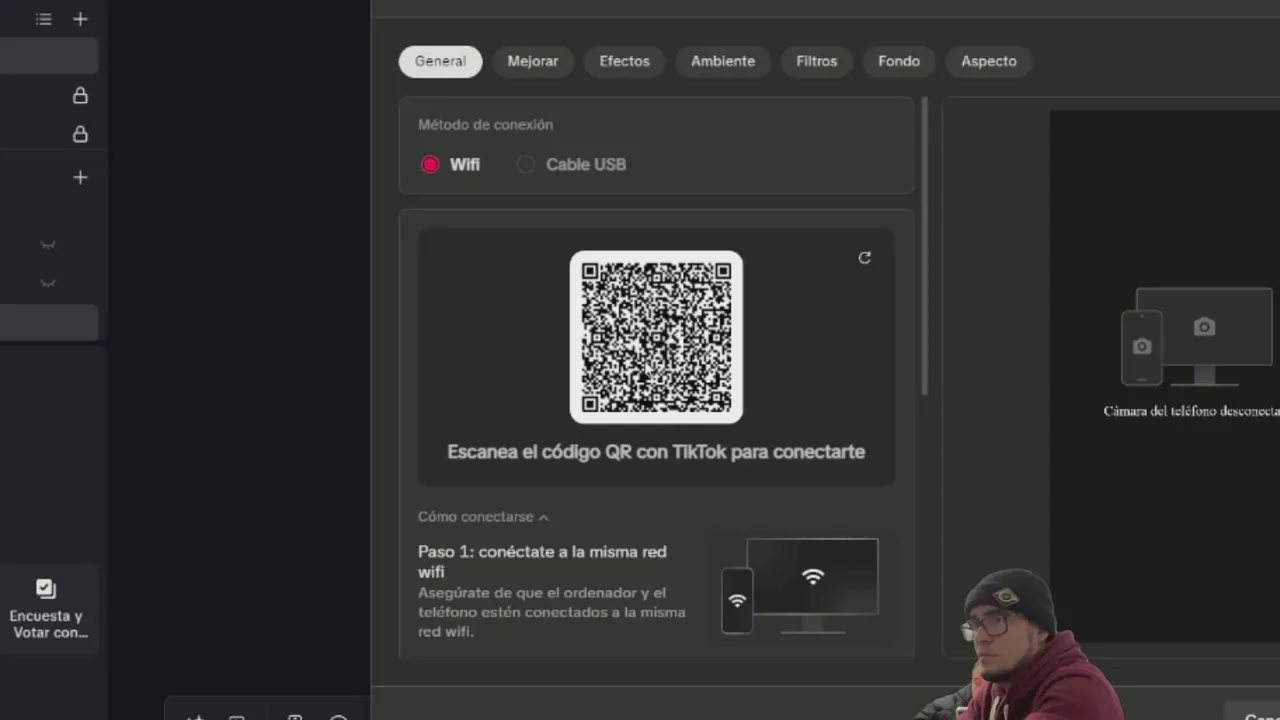Switch to the Ambiente tab
Image resolution: width=1280 pixels, height=720 pixels.
(722, 61)
